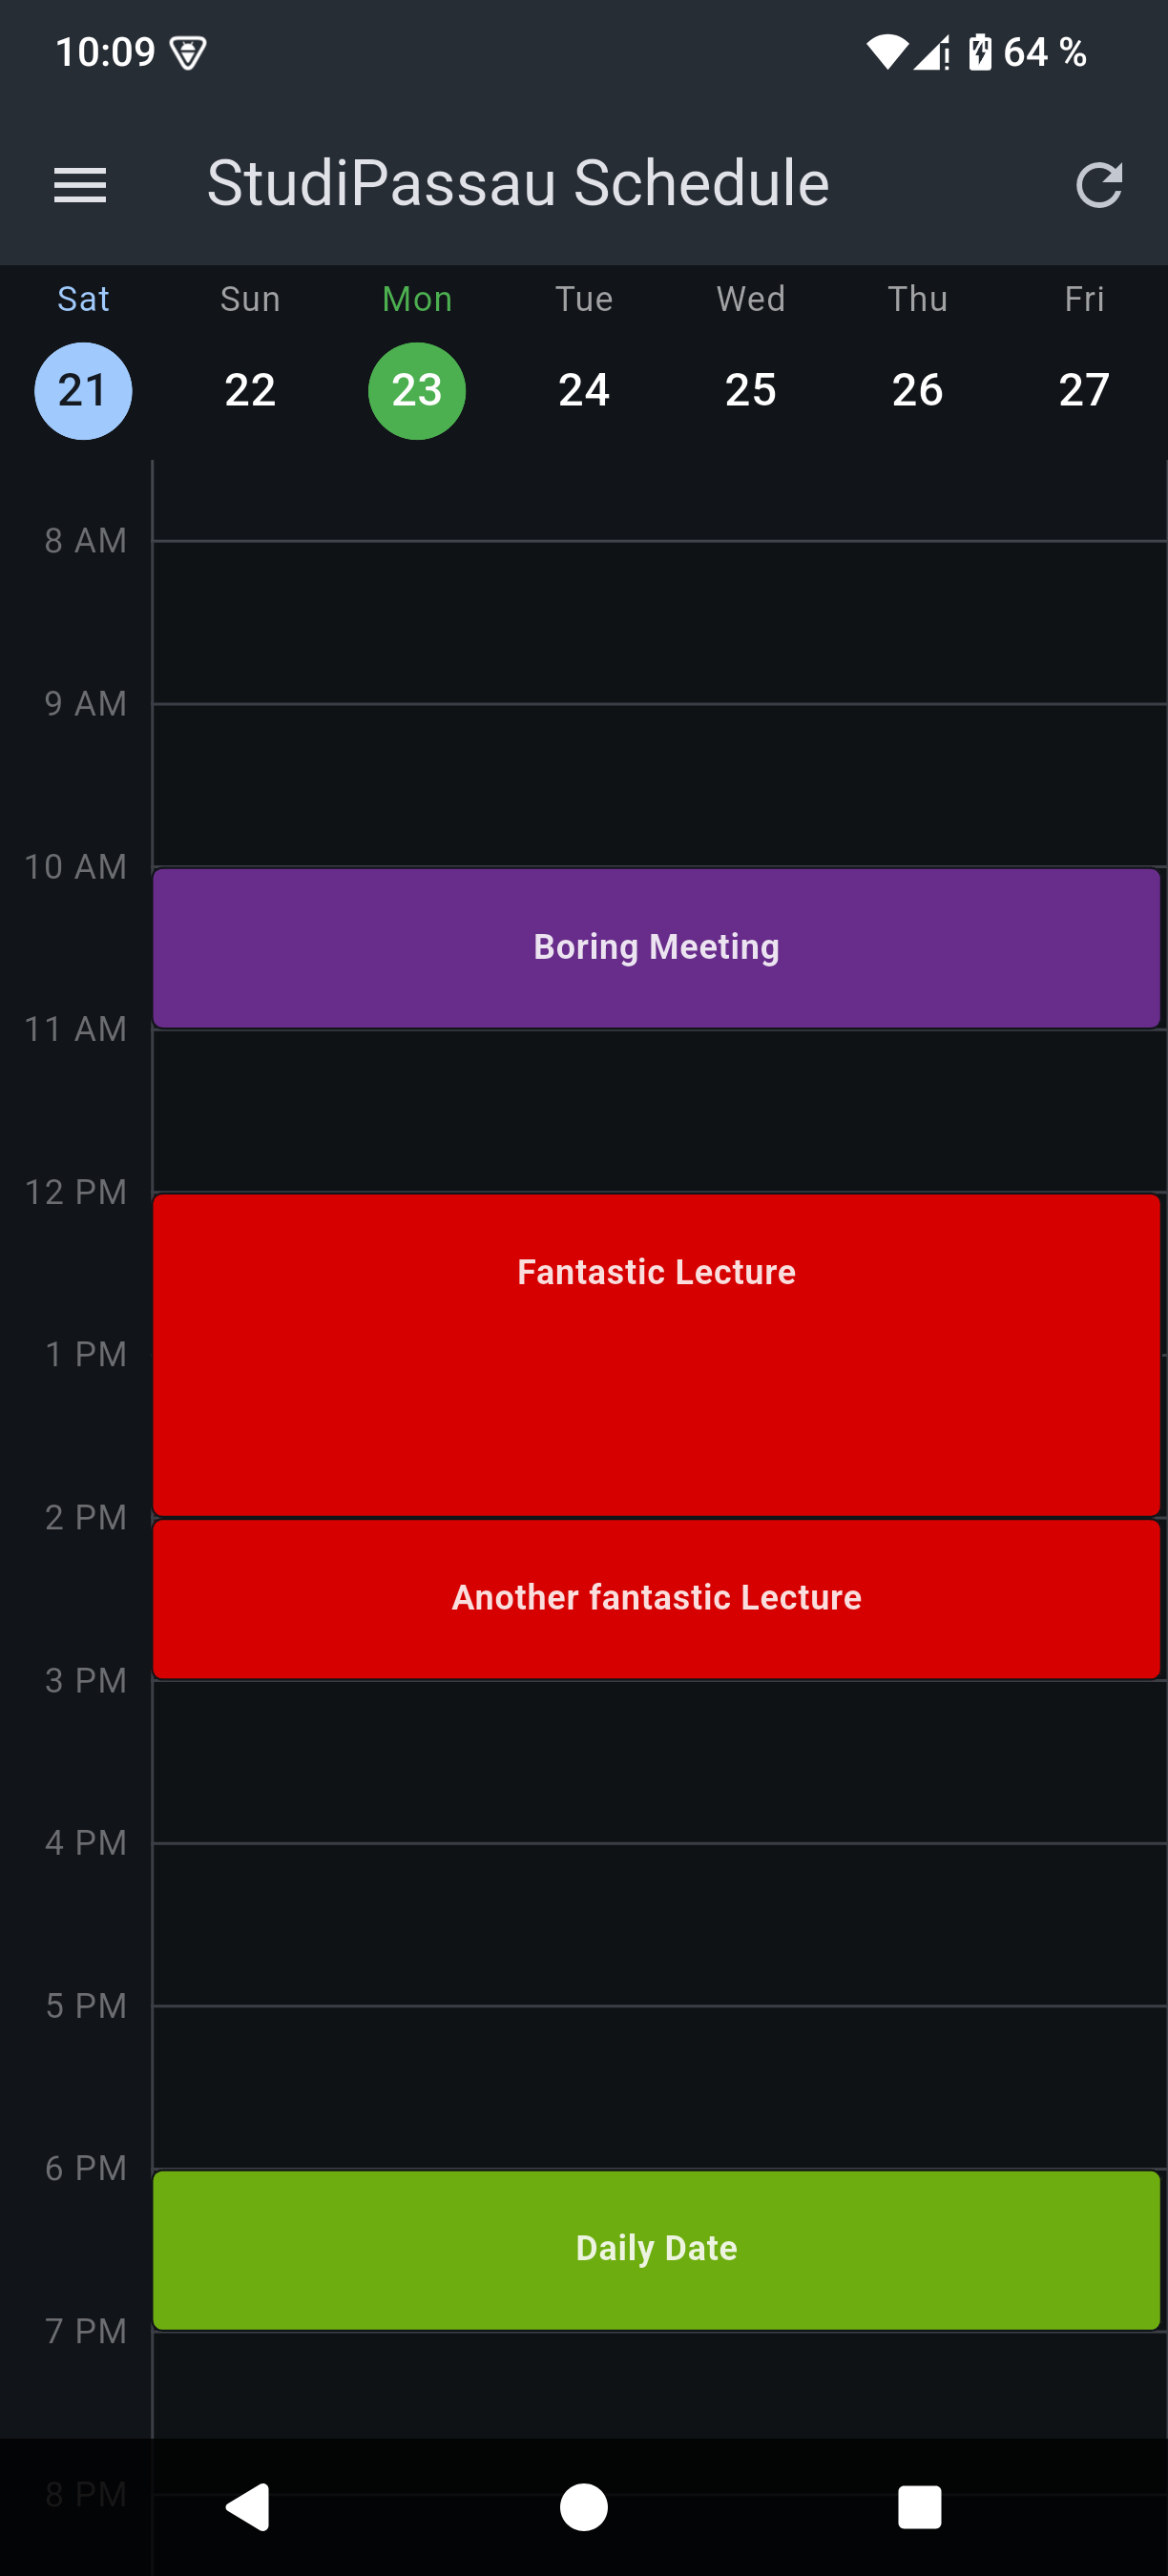Image resolution: width=1168 pixels, height=2576 pixels.
Task: Switch to Wednesday 25
Action: tap(751, 390)
